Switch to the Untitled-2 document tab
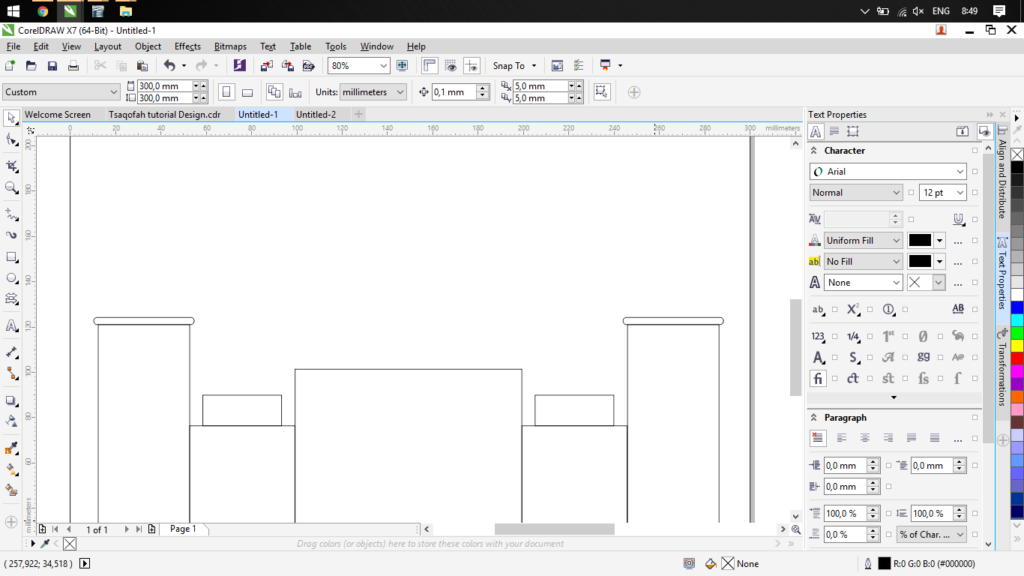This screenshot has height=576, width=1024. point(315,115)
